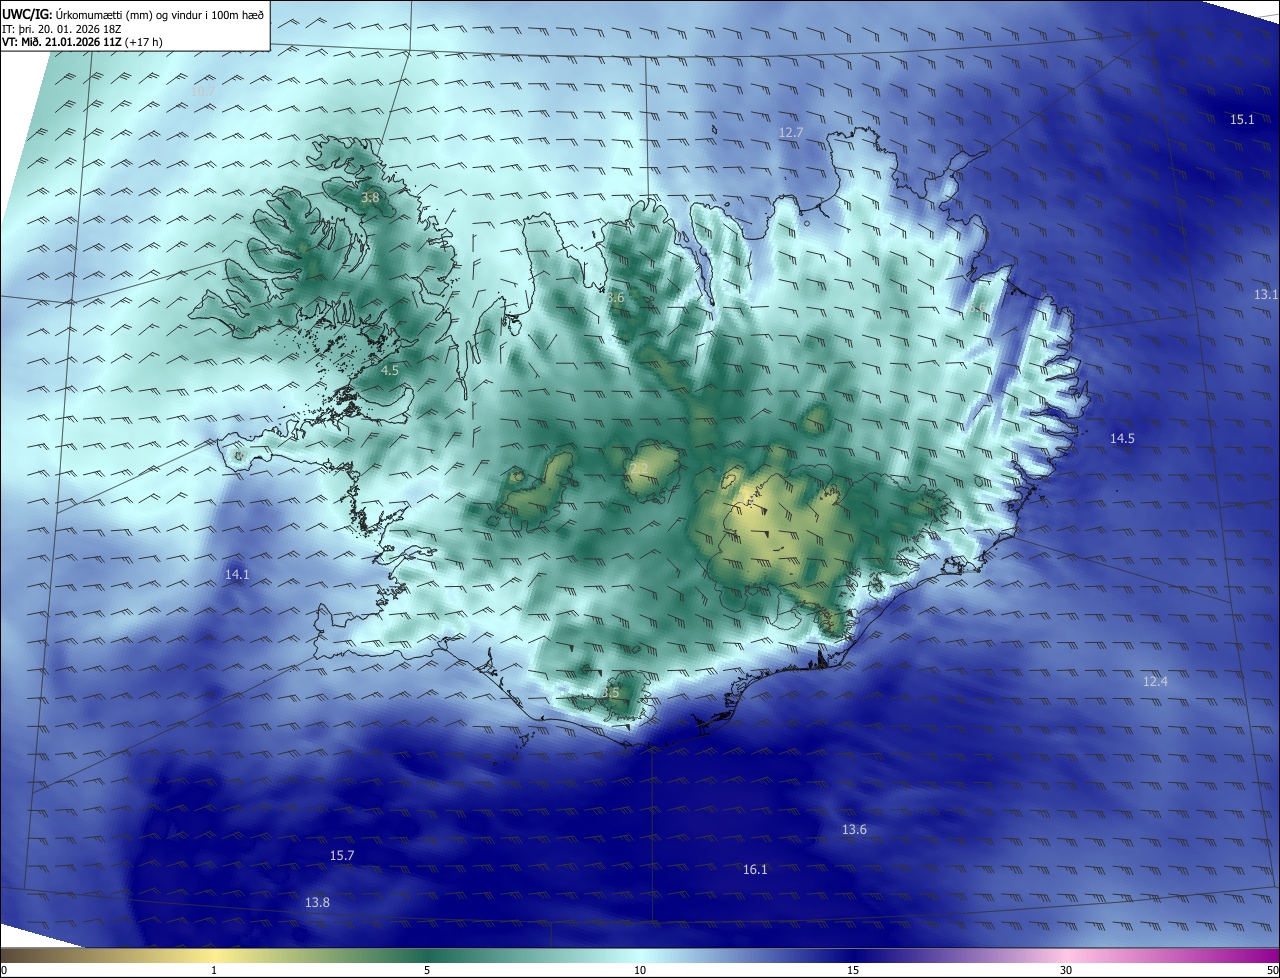
Task: Click the 'VT: Mið. 21.01.2026 11Z (+17 h)' line
Action: 83,42
